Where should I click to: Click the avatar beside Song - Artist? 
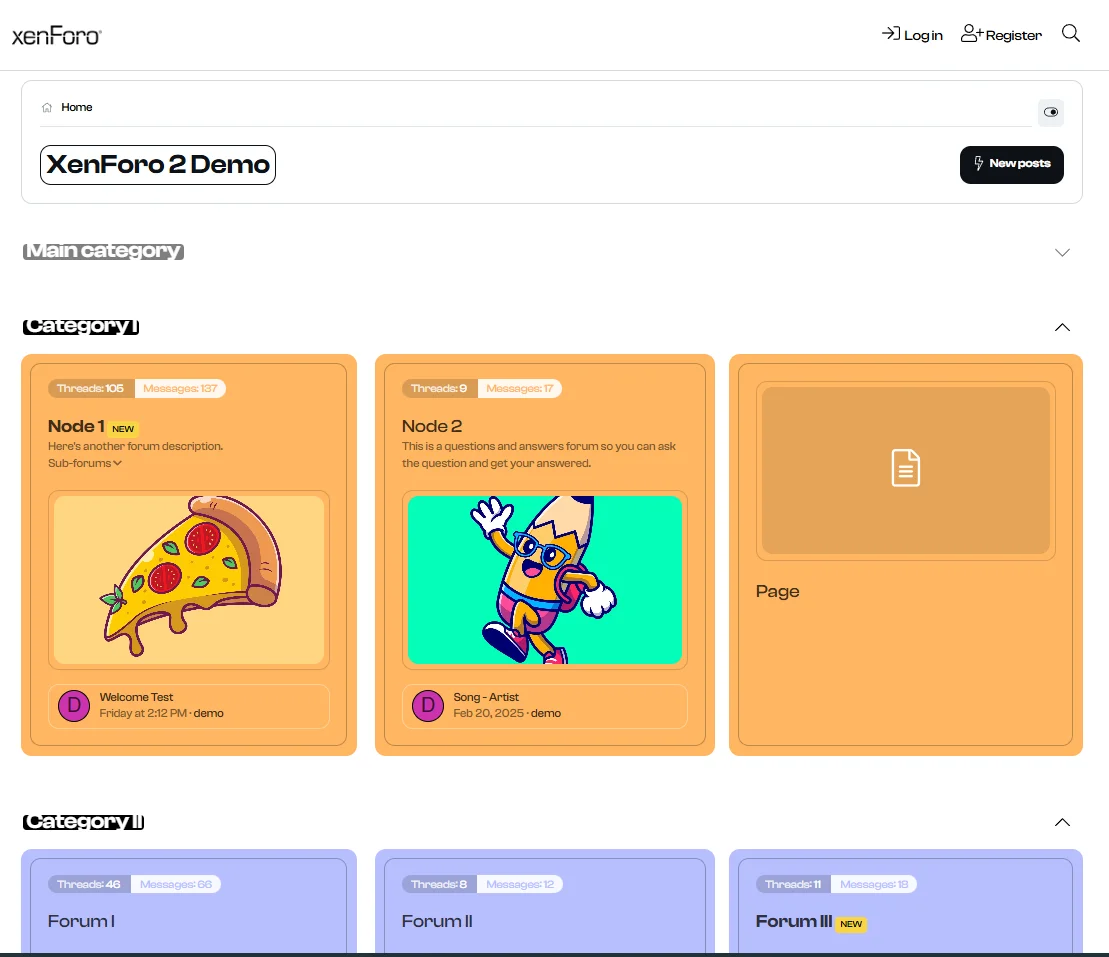[428, 706]
